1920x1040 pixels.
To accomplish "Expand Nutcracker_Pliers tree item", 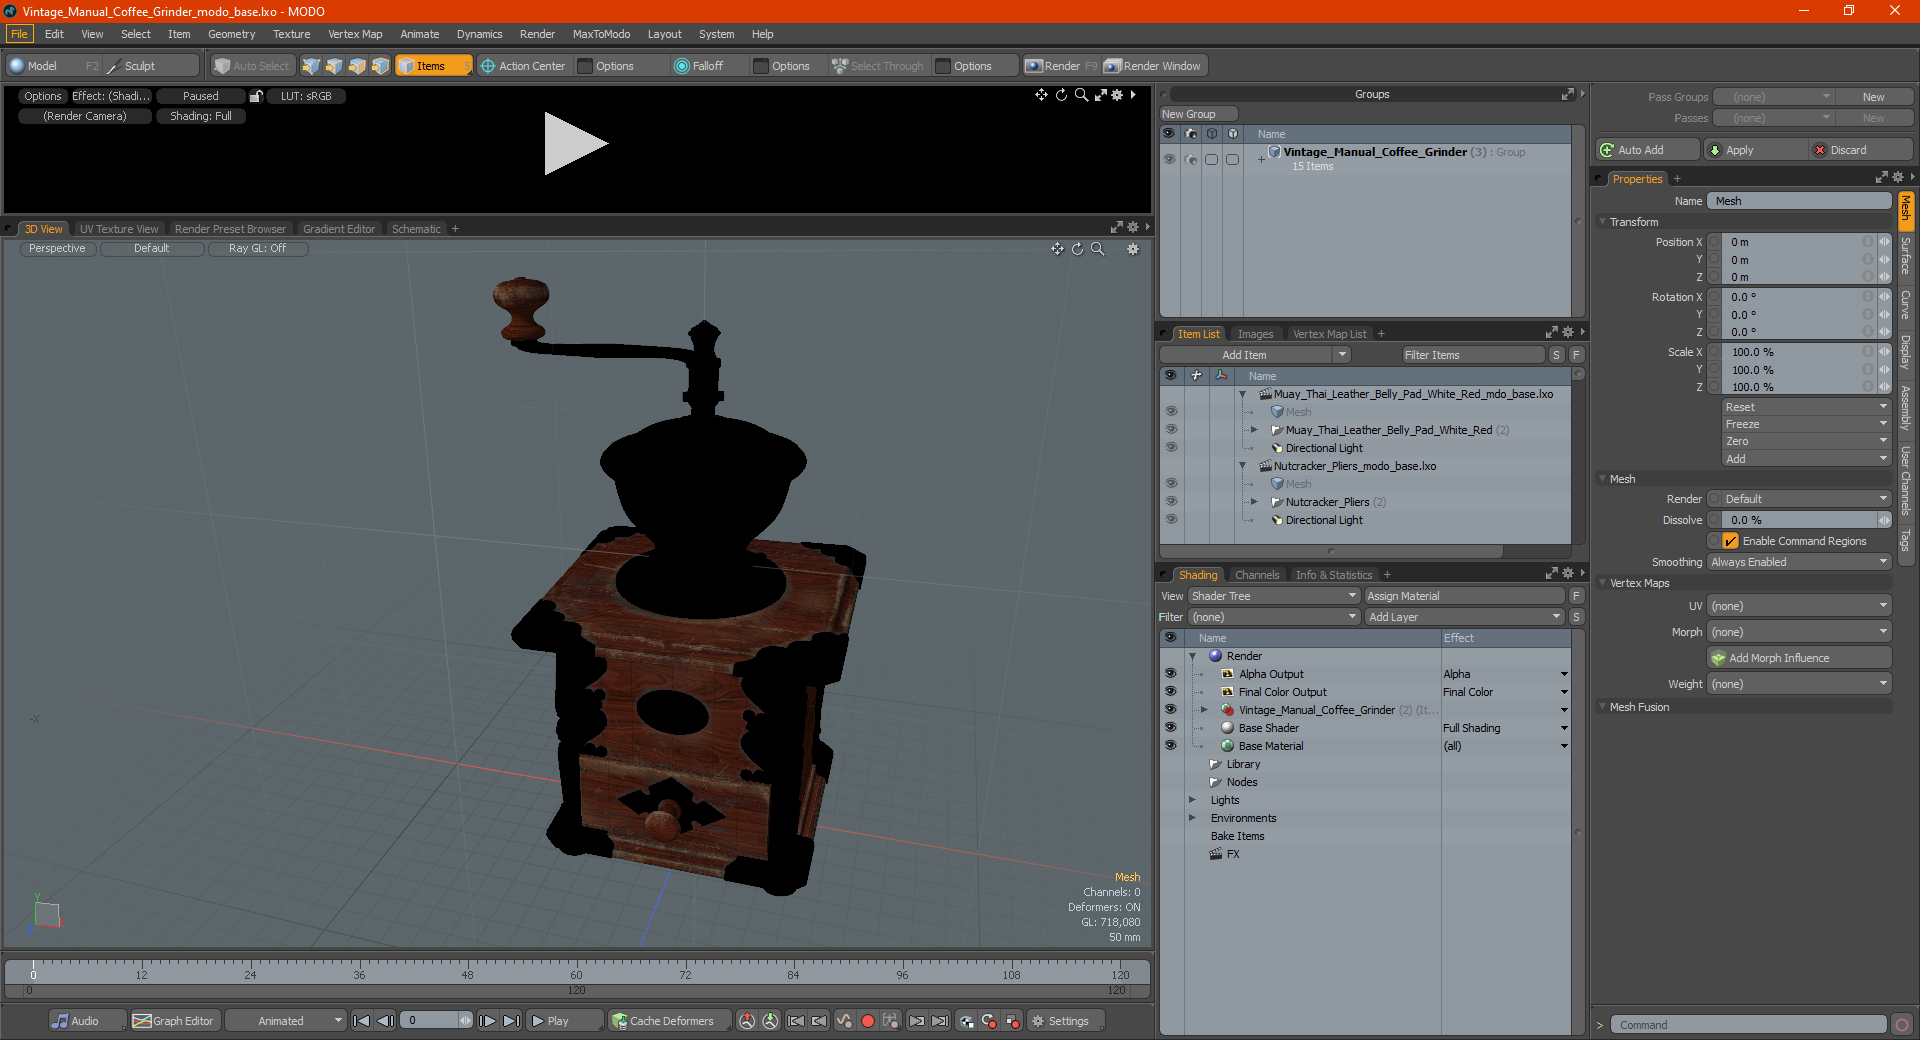I will (1254, 502).
